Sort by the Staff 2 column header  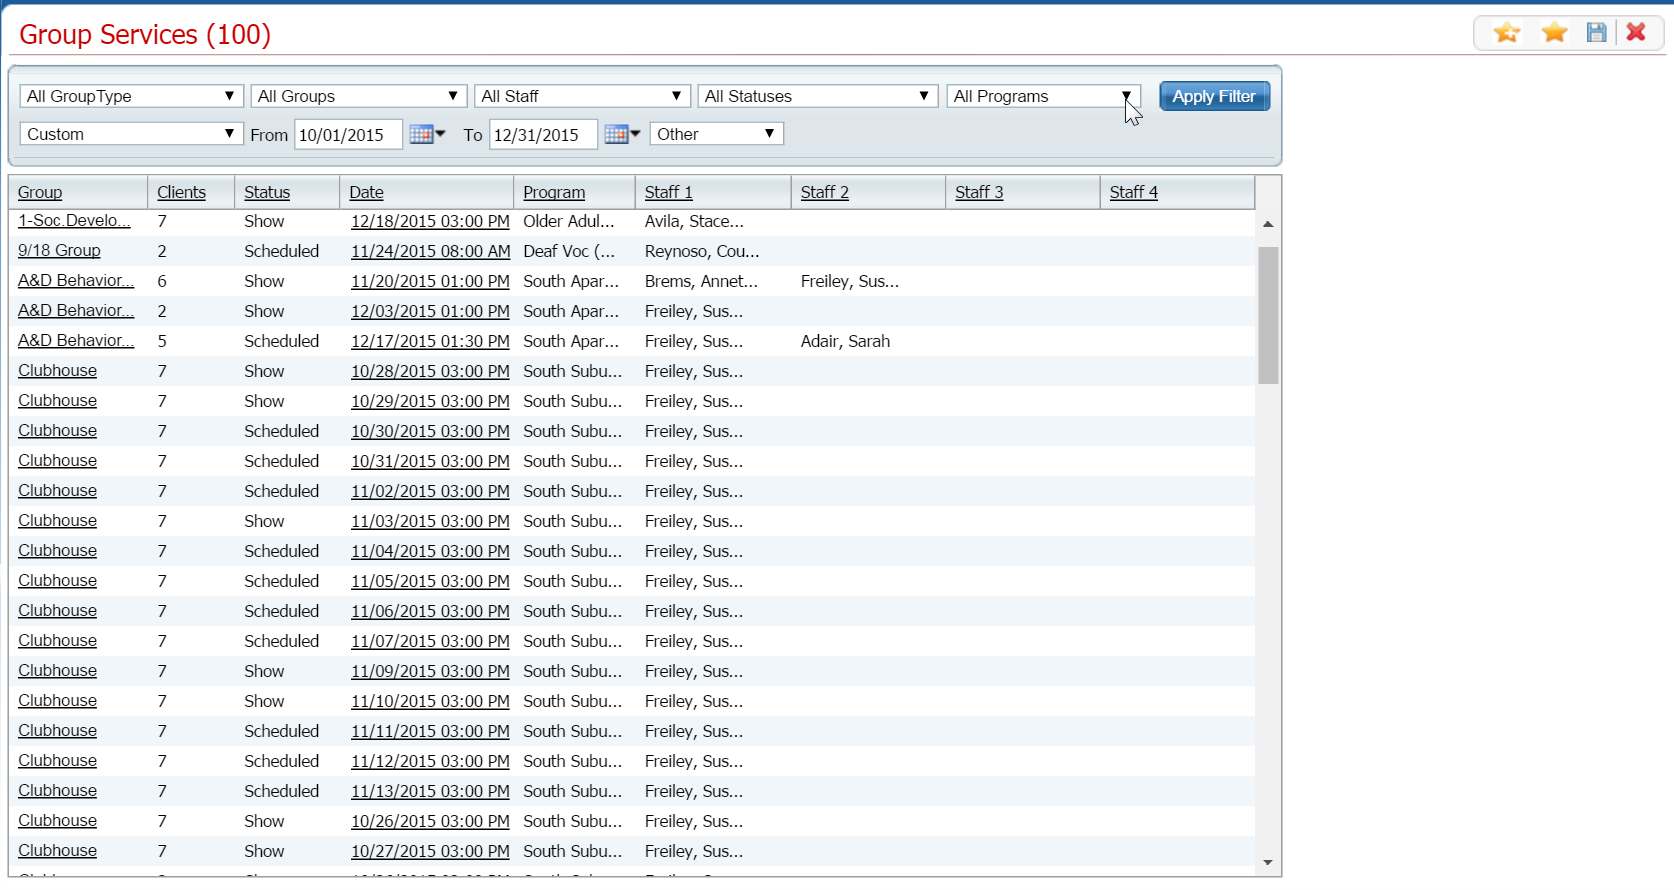825,192
